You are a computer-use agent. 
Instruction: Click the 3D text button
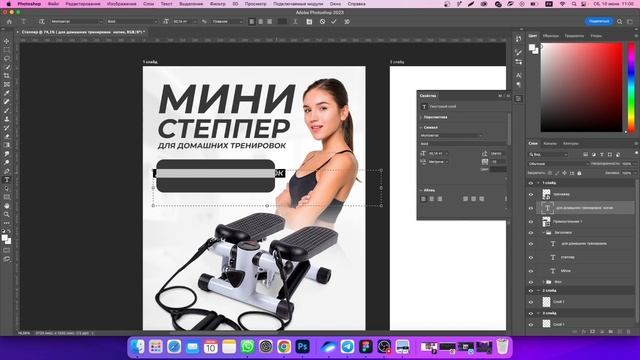pos(347,22)
